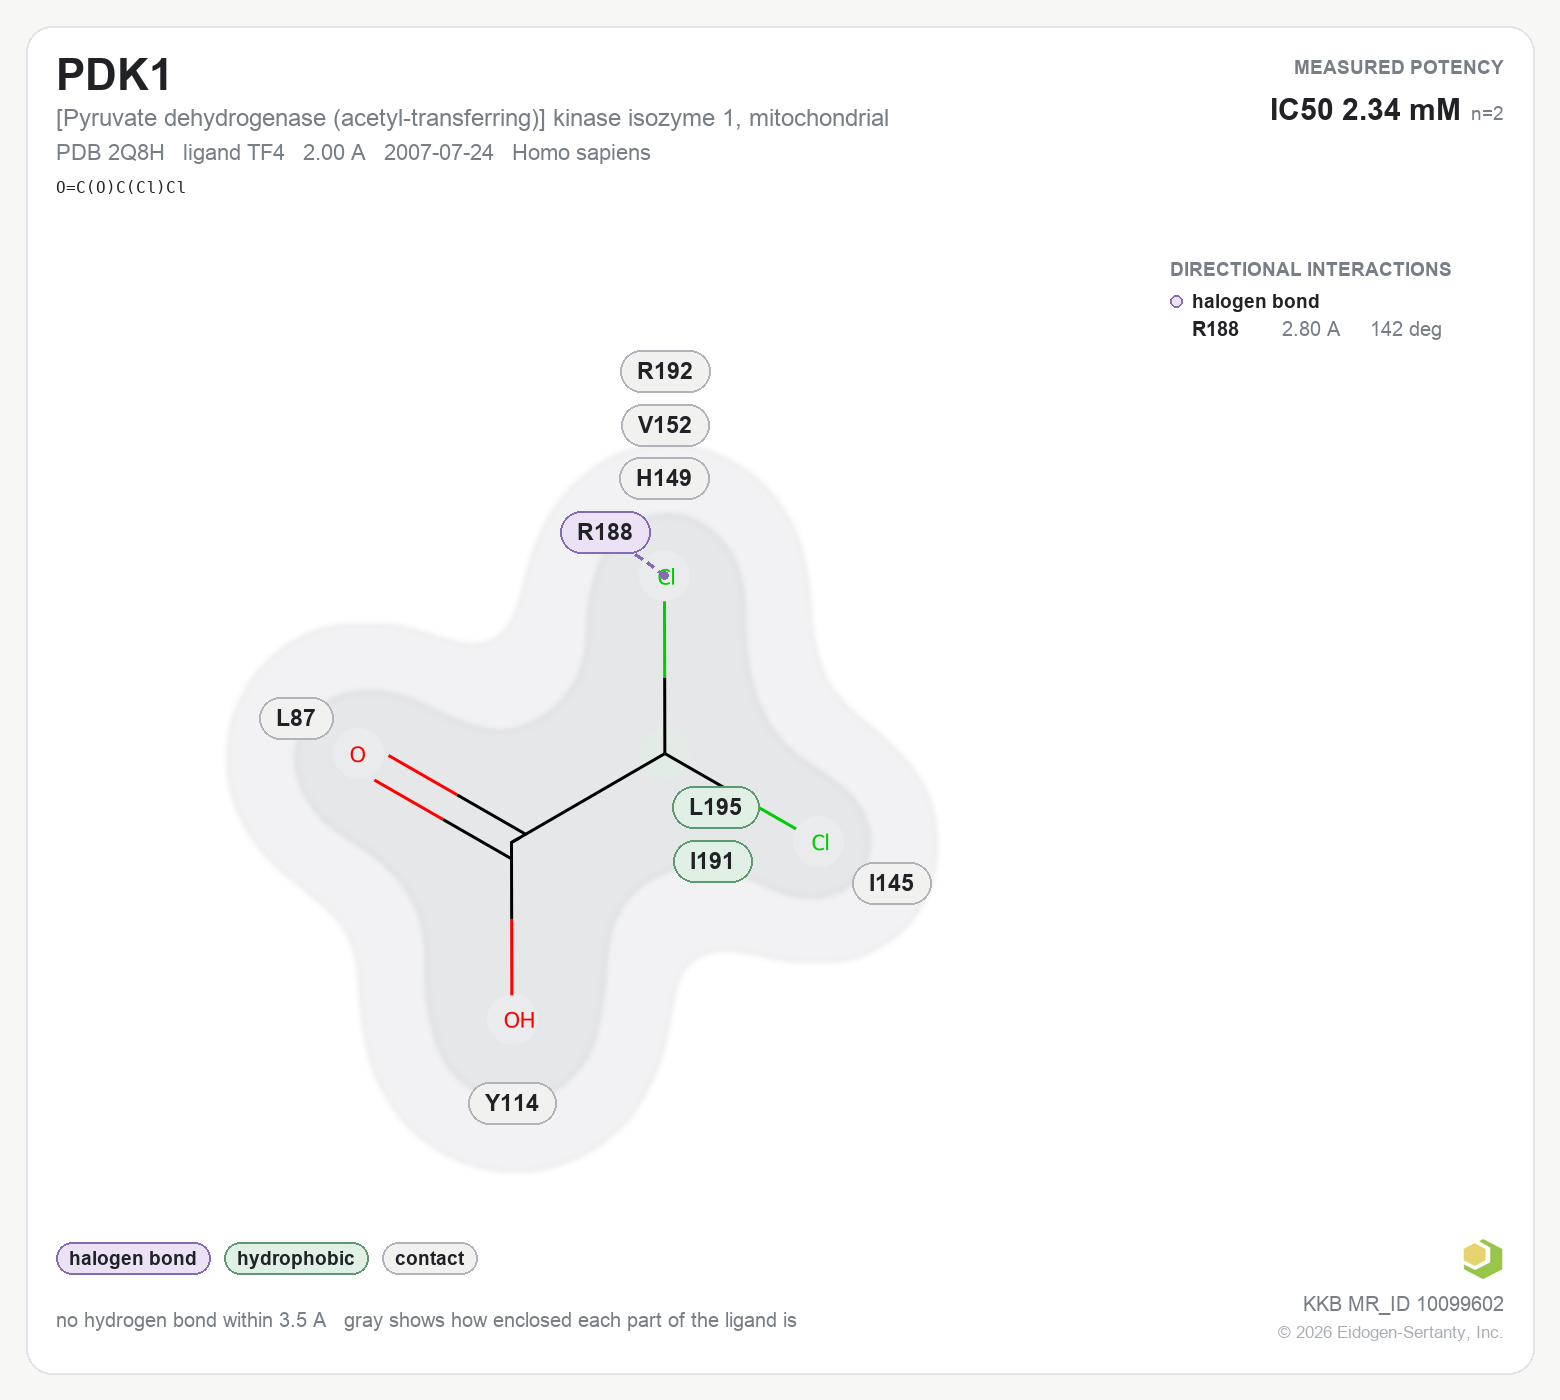Viewport: 1560px width, 1400px height.
Task: Toggle the halogen bond legend pill
Action: [133, 1258]
